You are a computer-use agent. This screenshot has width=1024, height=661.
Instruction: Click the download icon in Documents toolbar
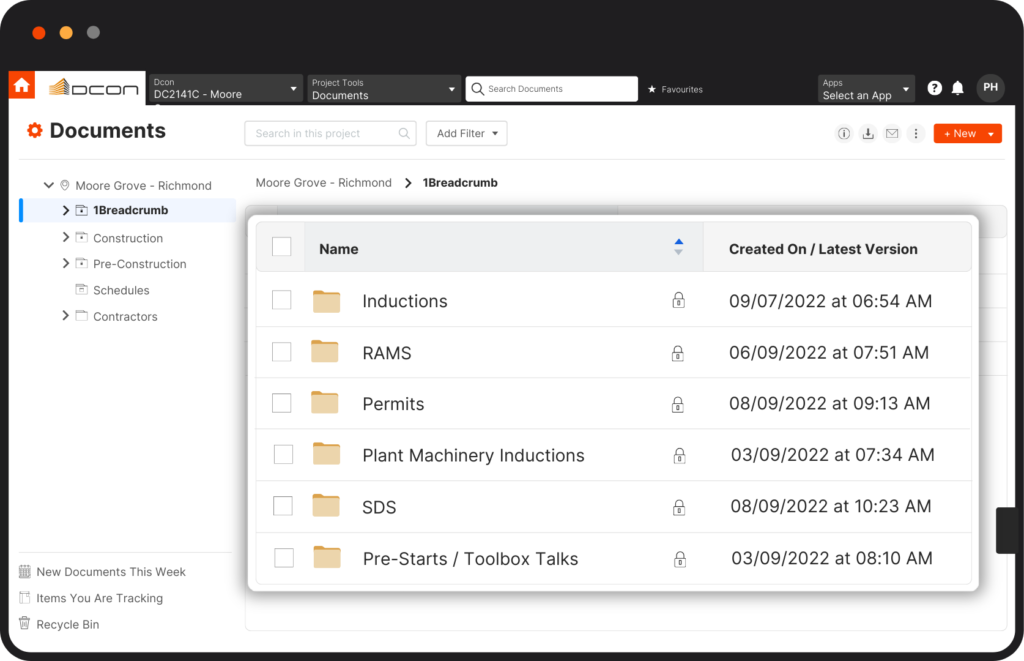click(868, 134)
